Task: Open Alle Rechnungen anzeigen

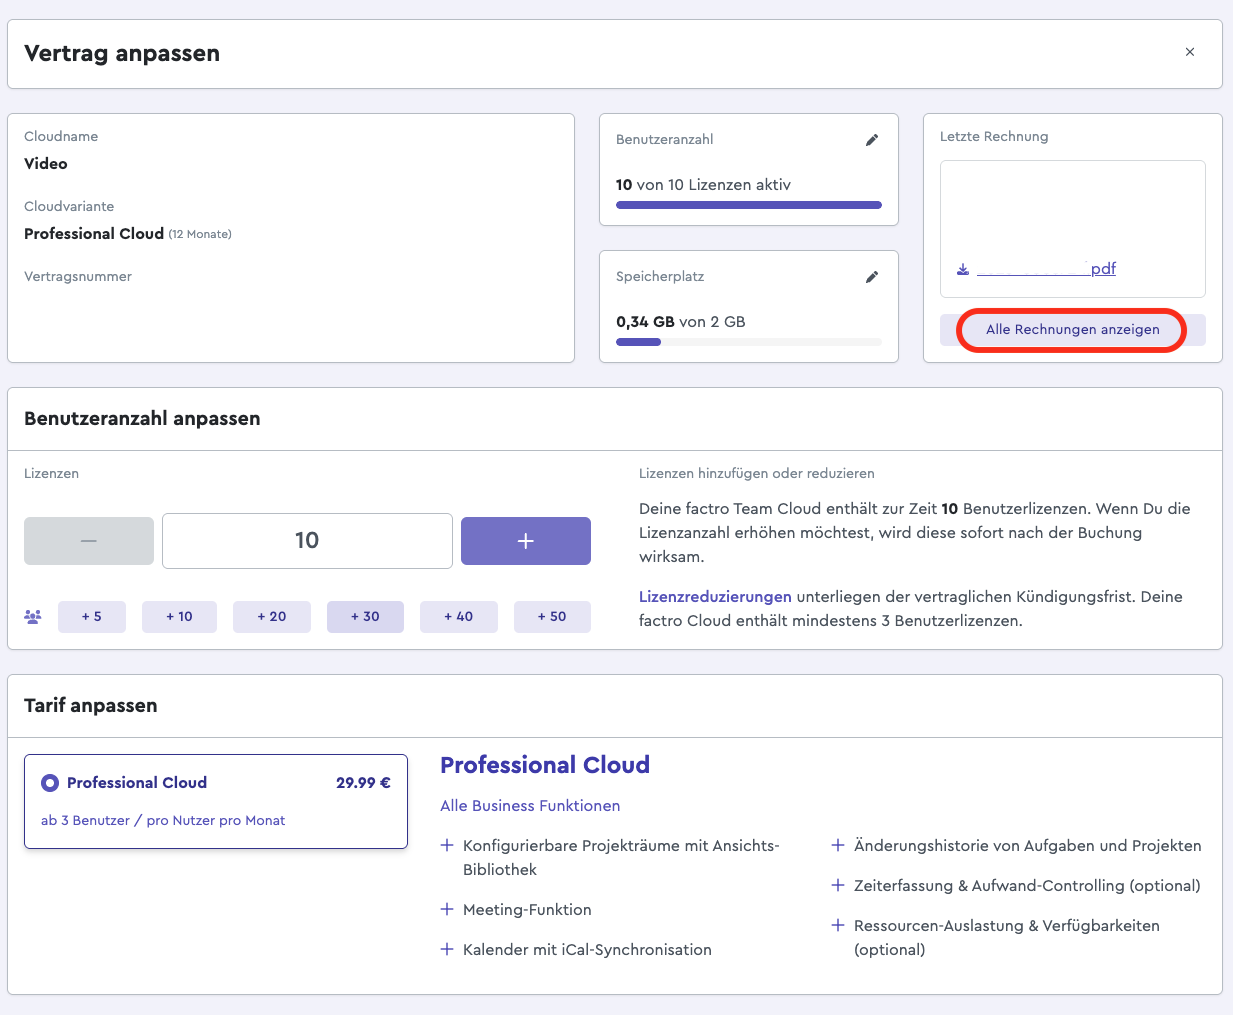Action: pos(1073,330)
